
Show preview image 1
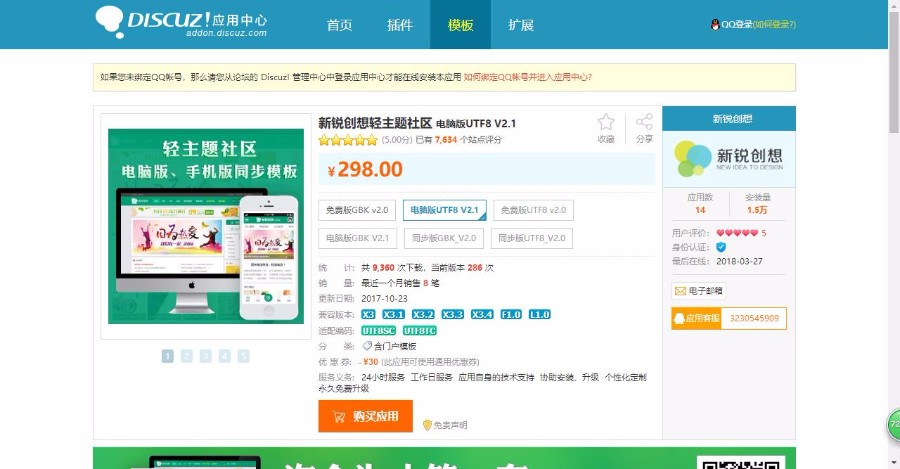[168, 356]
